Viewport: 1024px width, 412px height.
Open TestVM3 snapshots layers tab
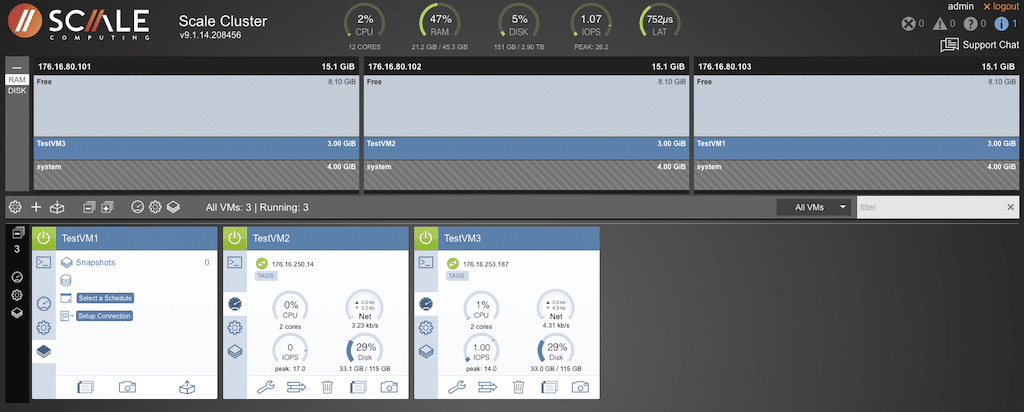point(426,351)
